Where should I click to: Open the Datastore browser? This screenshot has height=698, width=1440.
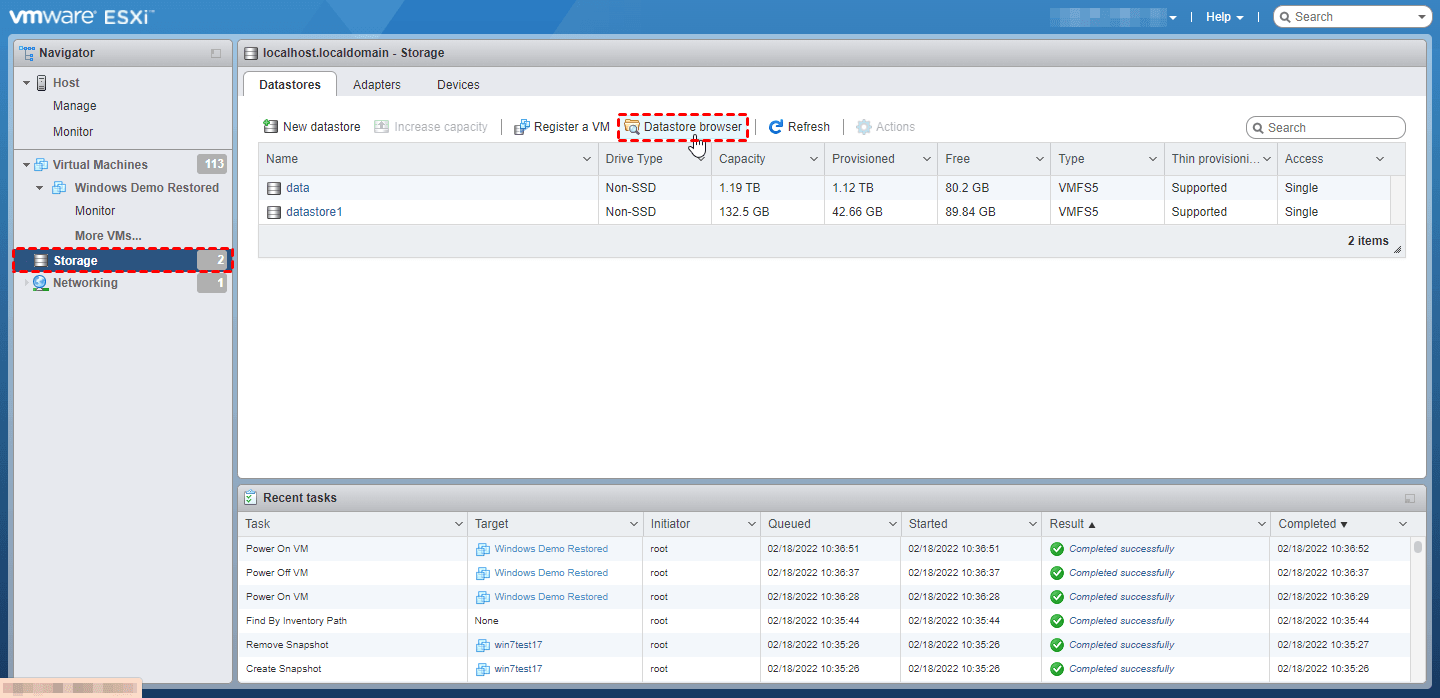point(683,127)
